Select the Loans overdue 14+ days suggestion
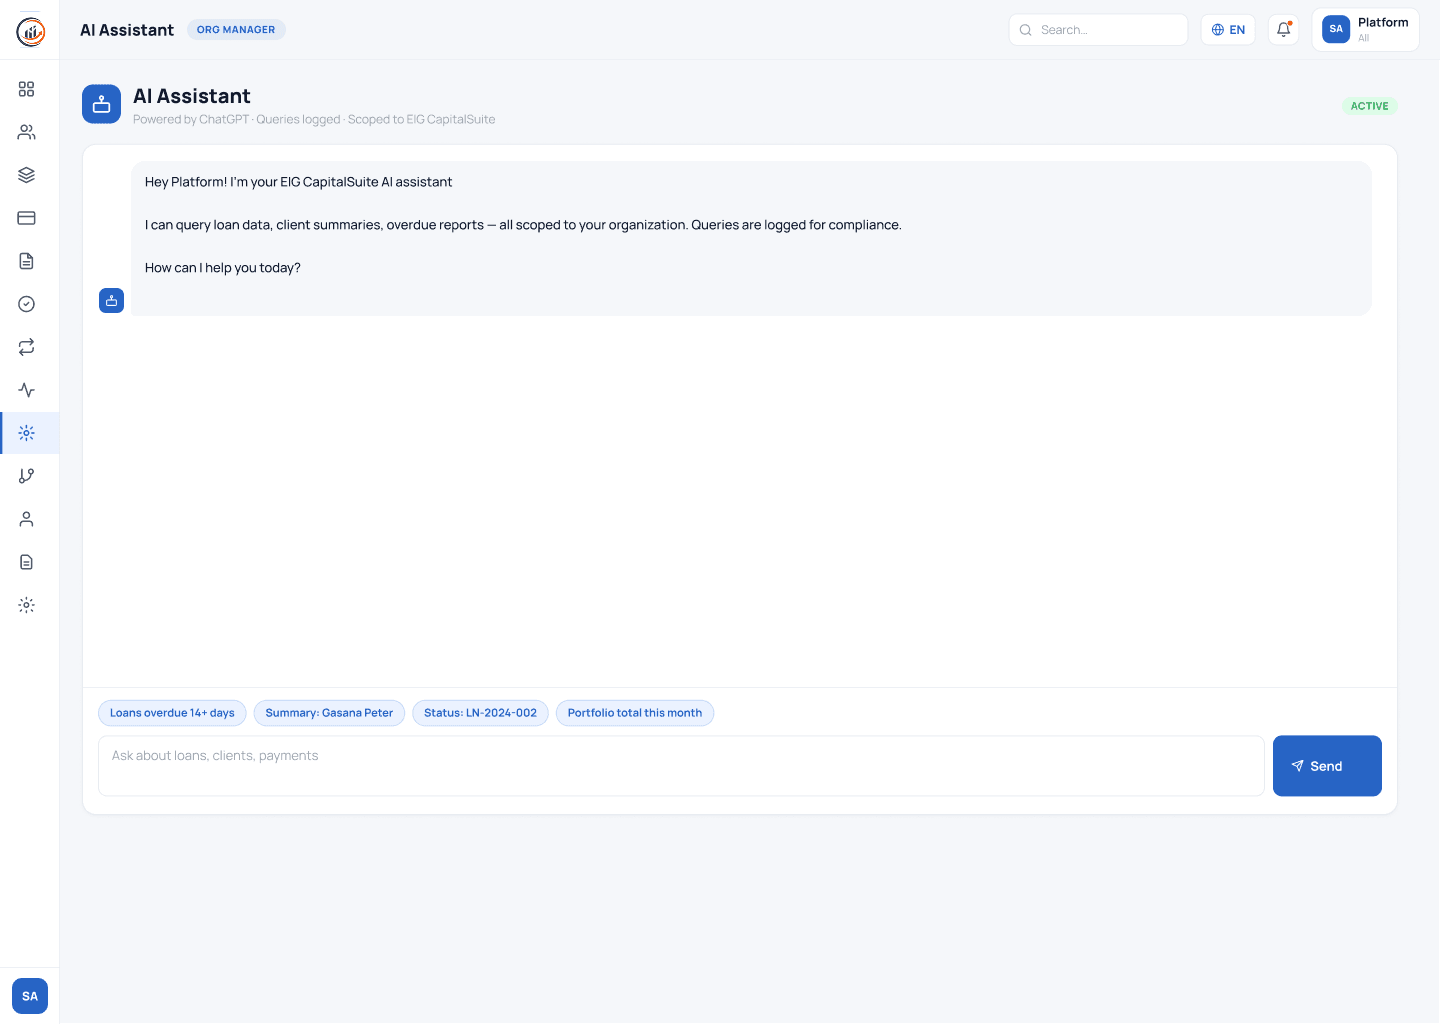Image resolution: width=1440 pixels, height=1024 pixels. coord(172,712)
